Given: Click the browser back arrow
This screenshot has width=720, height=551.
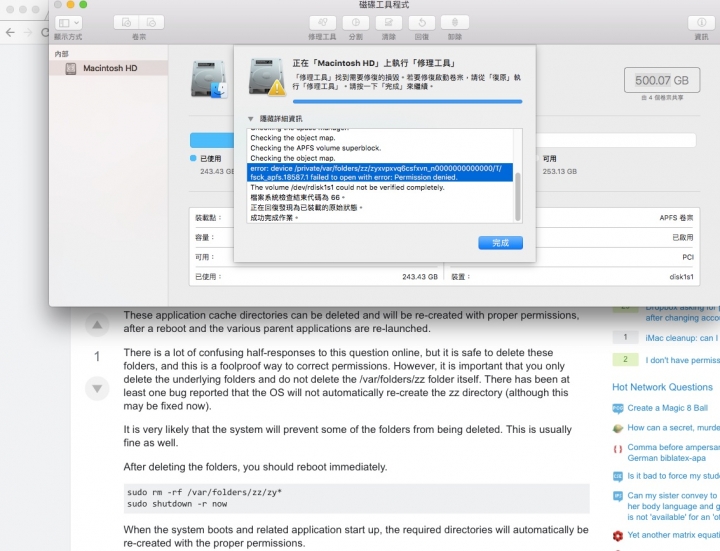Looking at the screenshot, I should point(10,33).
